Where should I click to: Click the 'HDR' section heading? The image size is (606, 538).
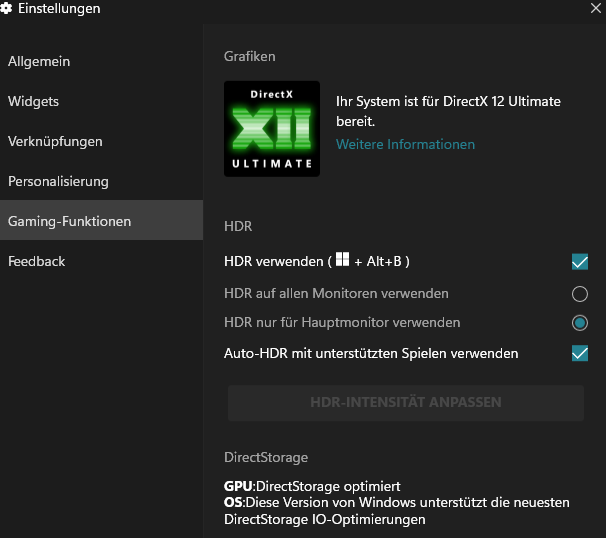pos(238,226)
